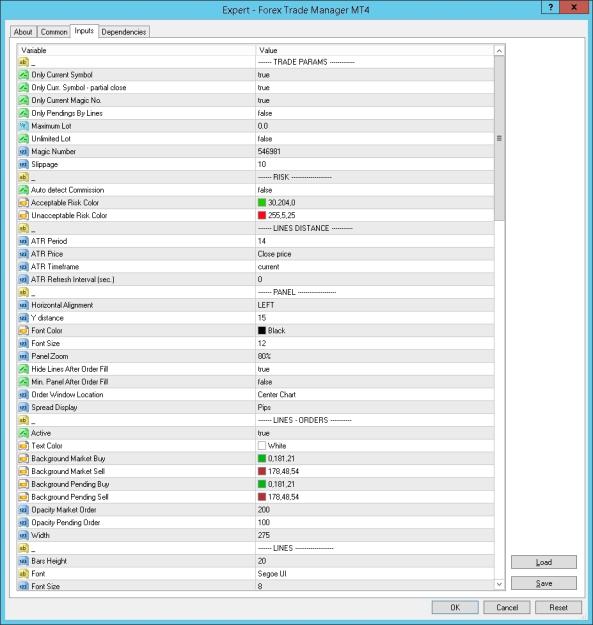Click the icon next to ATR Timeframe
This screenshot has height=625, width=593.
click(24, 267)
